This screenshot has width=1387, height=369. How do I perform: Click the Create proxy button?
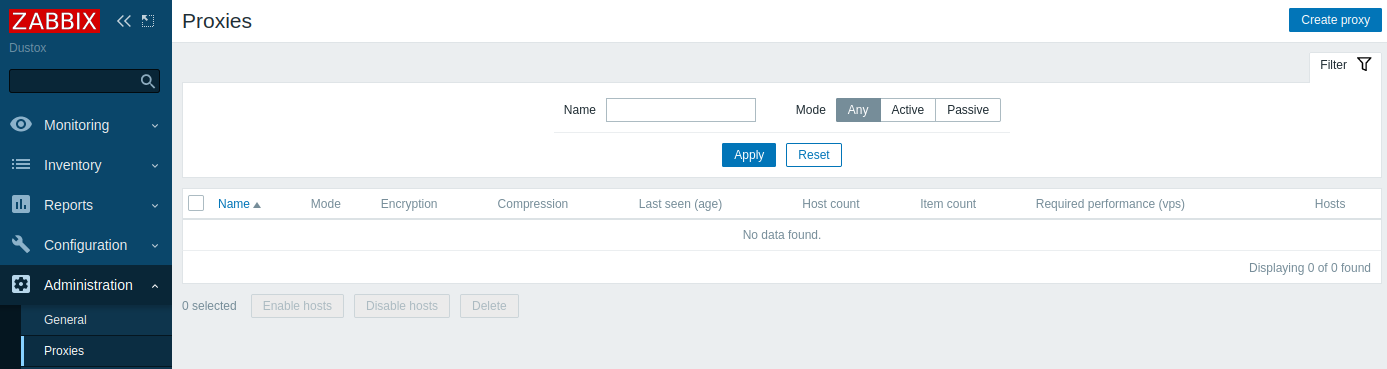1335,20
